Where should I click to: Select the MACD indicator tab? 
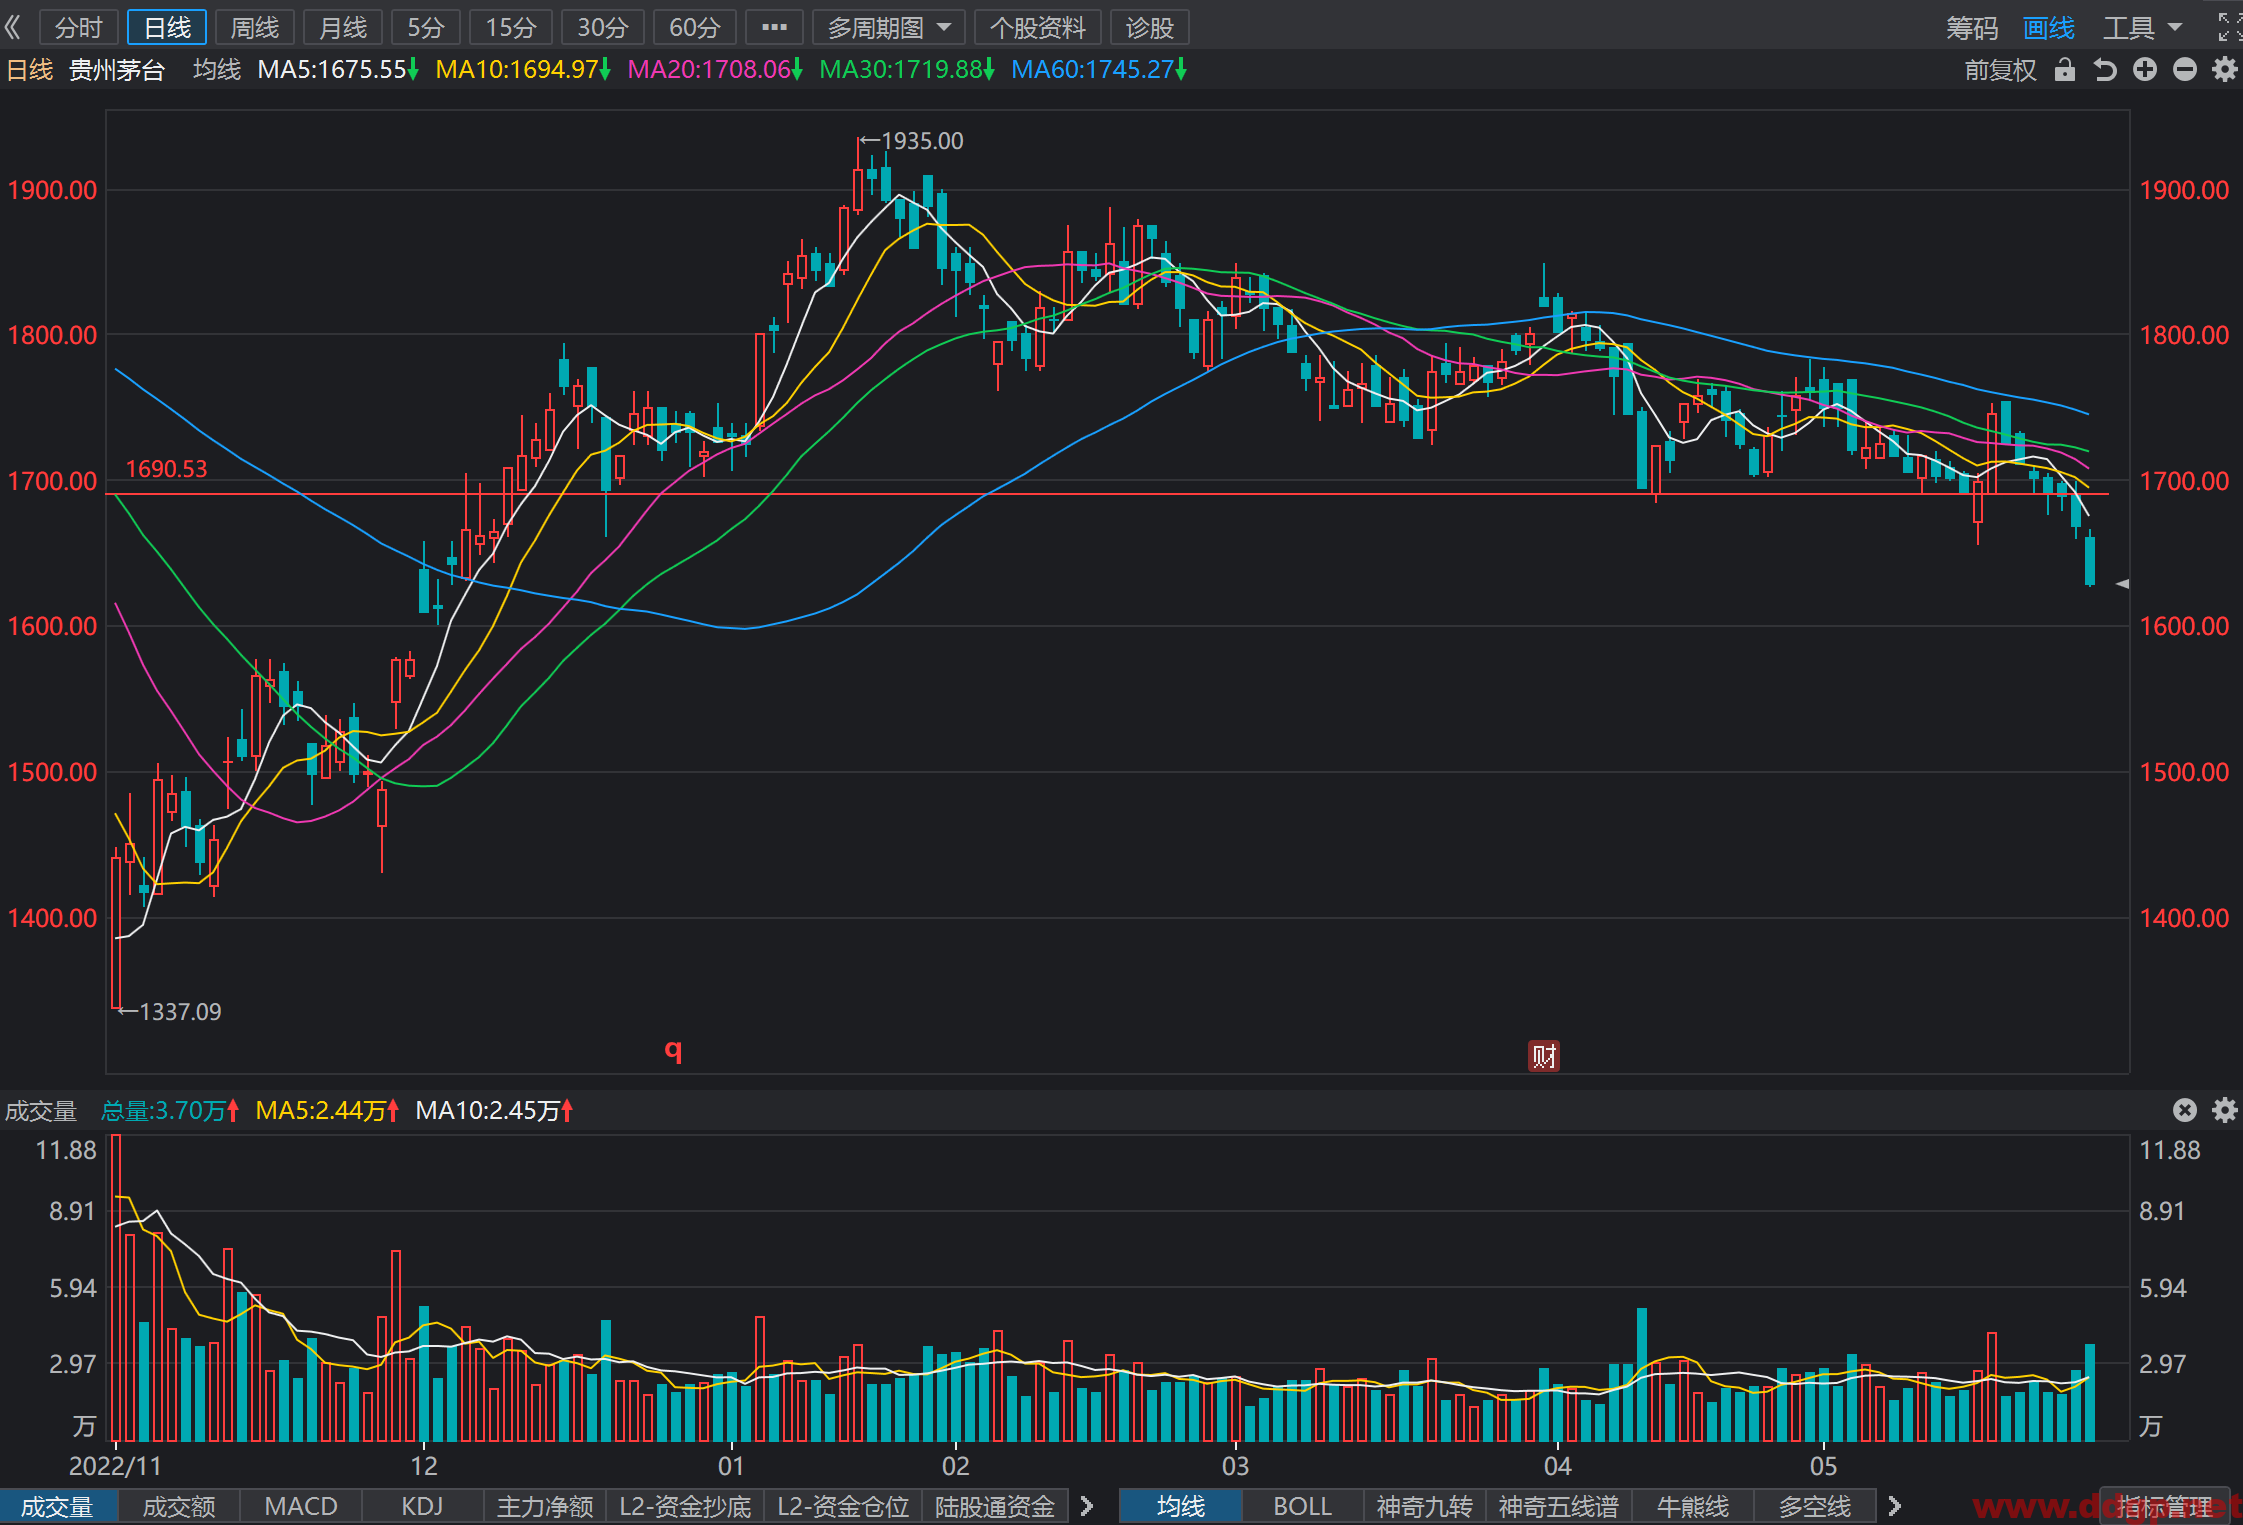pos(301,1506)
